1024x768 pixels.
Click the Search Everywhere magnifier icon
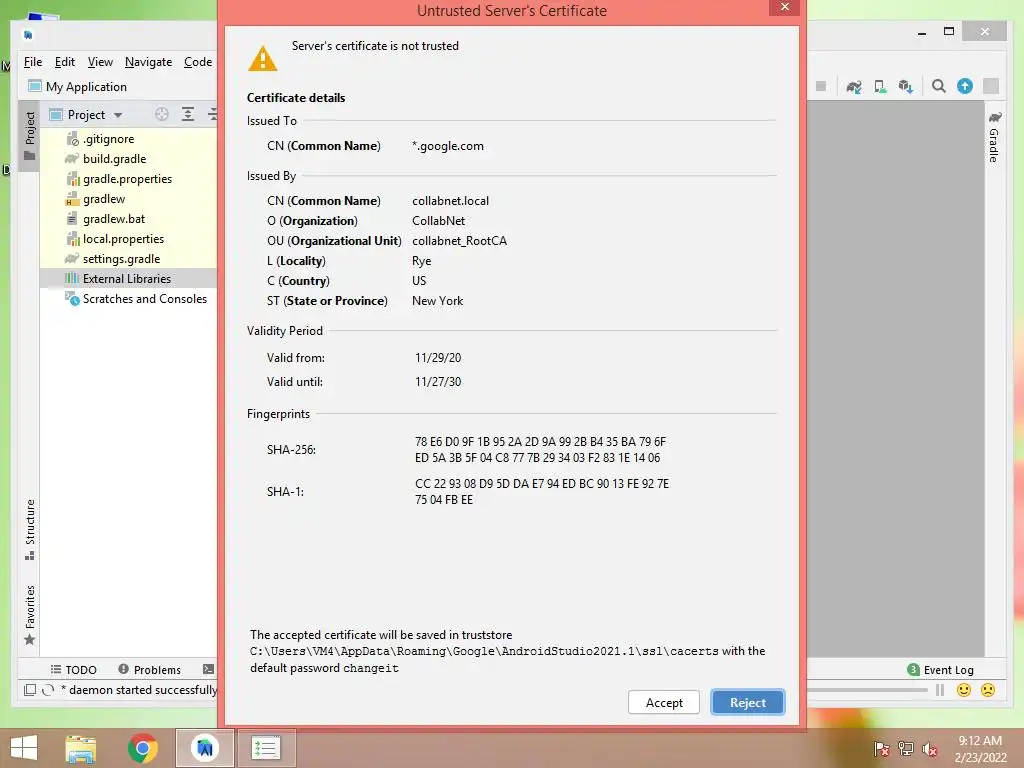(x=938, y=86)
